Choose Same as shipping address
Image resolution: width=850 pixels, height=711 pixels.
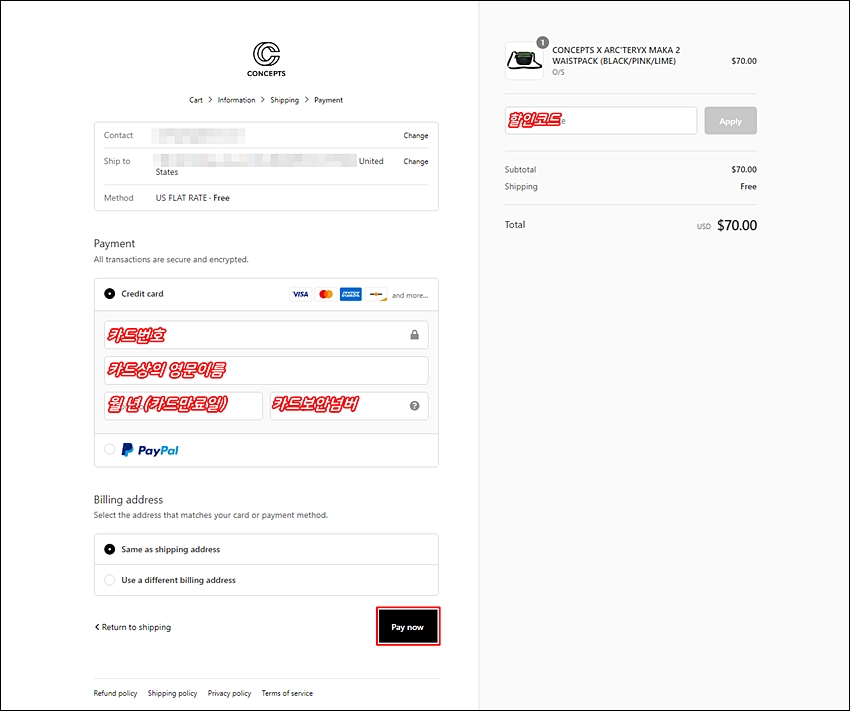pyautogui.click(x=110, y=550)
